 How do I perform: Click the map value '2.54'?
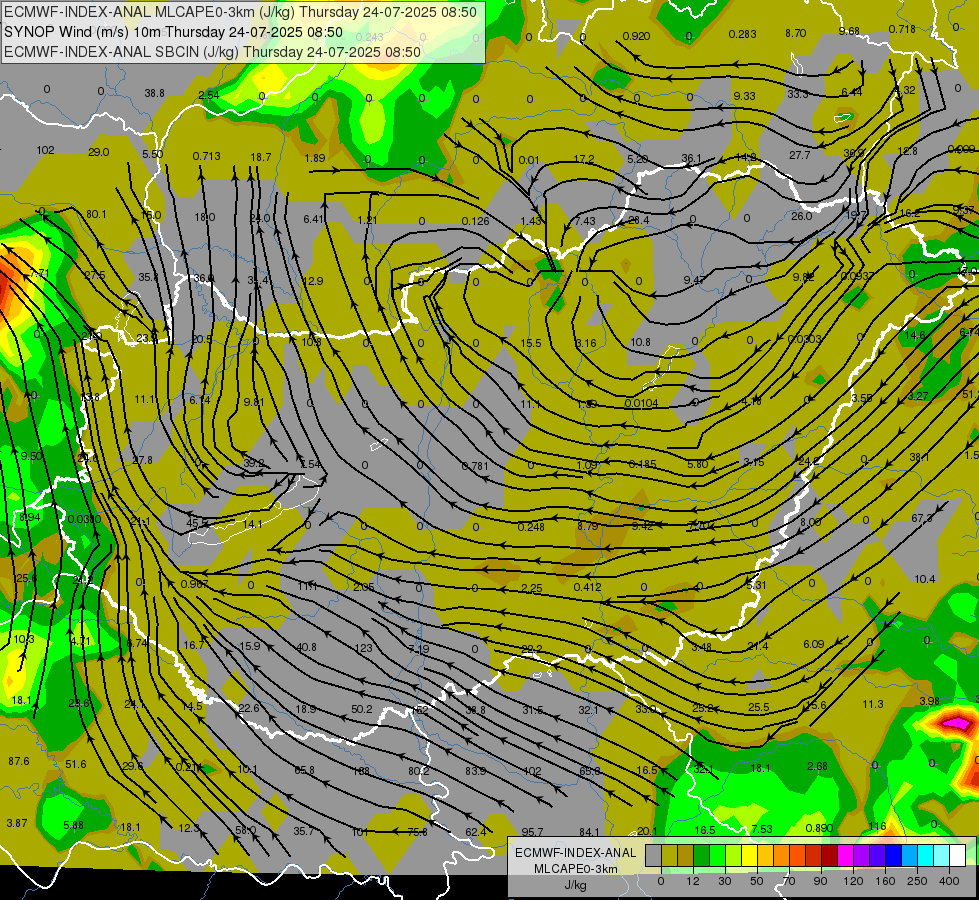(x=209, y=95)
